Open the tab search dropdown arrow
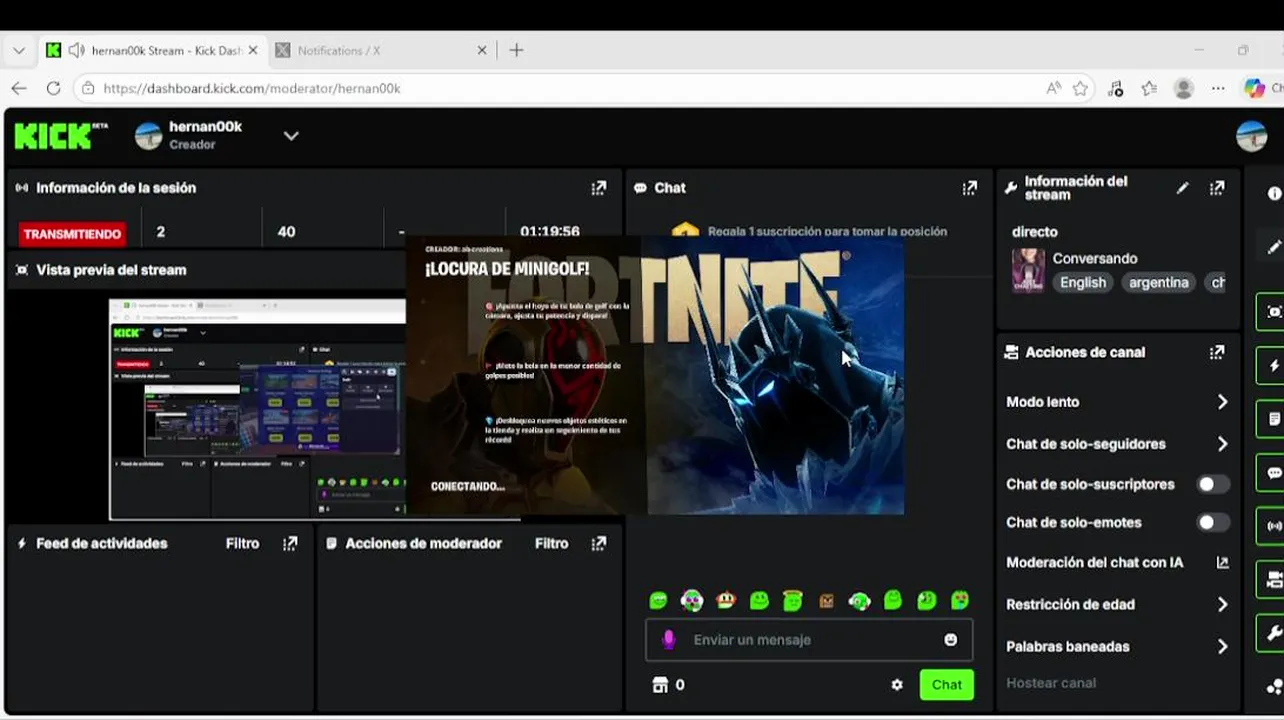This screenshot has height=720, width=1284. [x=18, y=50]
